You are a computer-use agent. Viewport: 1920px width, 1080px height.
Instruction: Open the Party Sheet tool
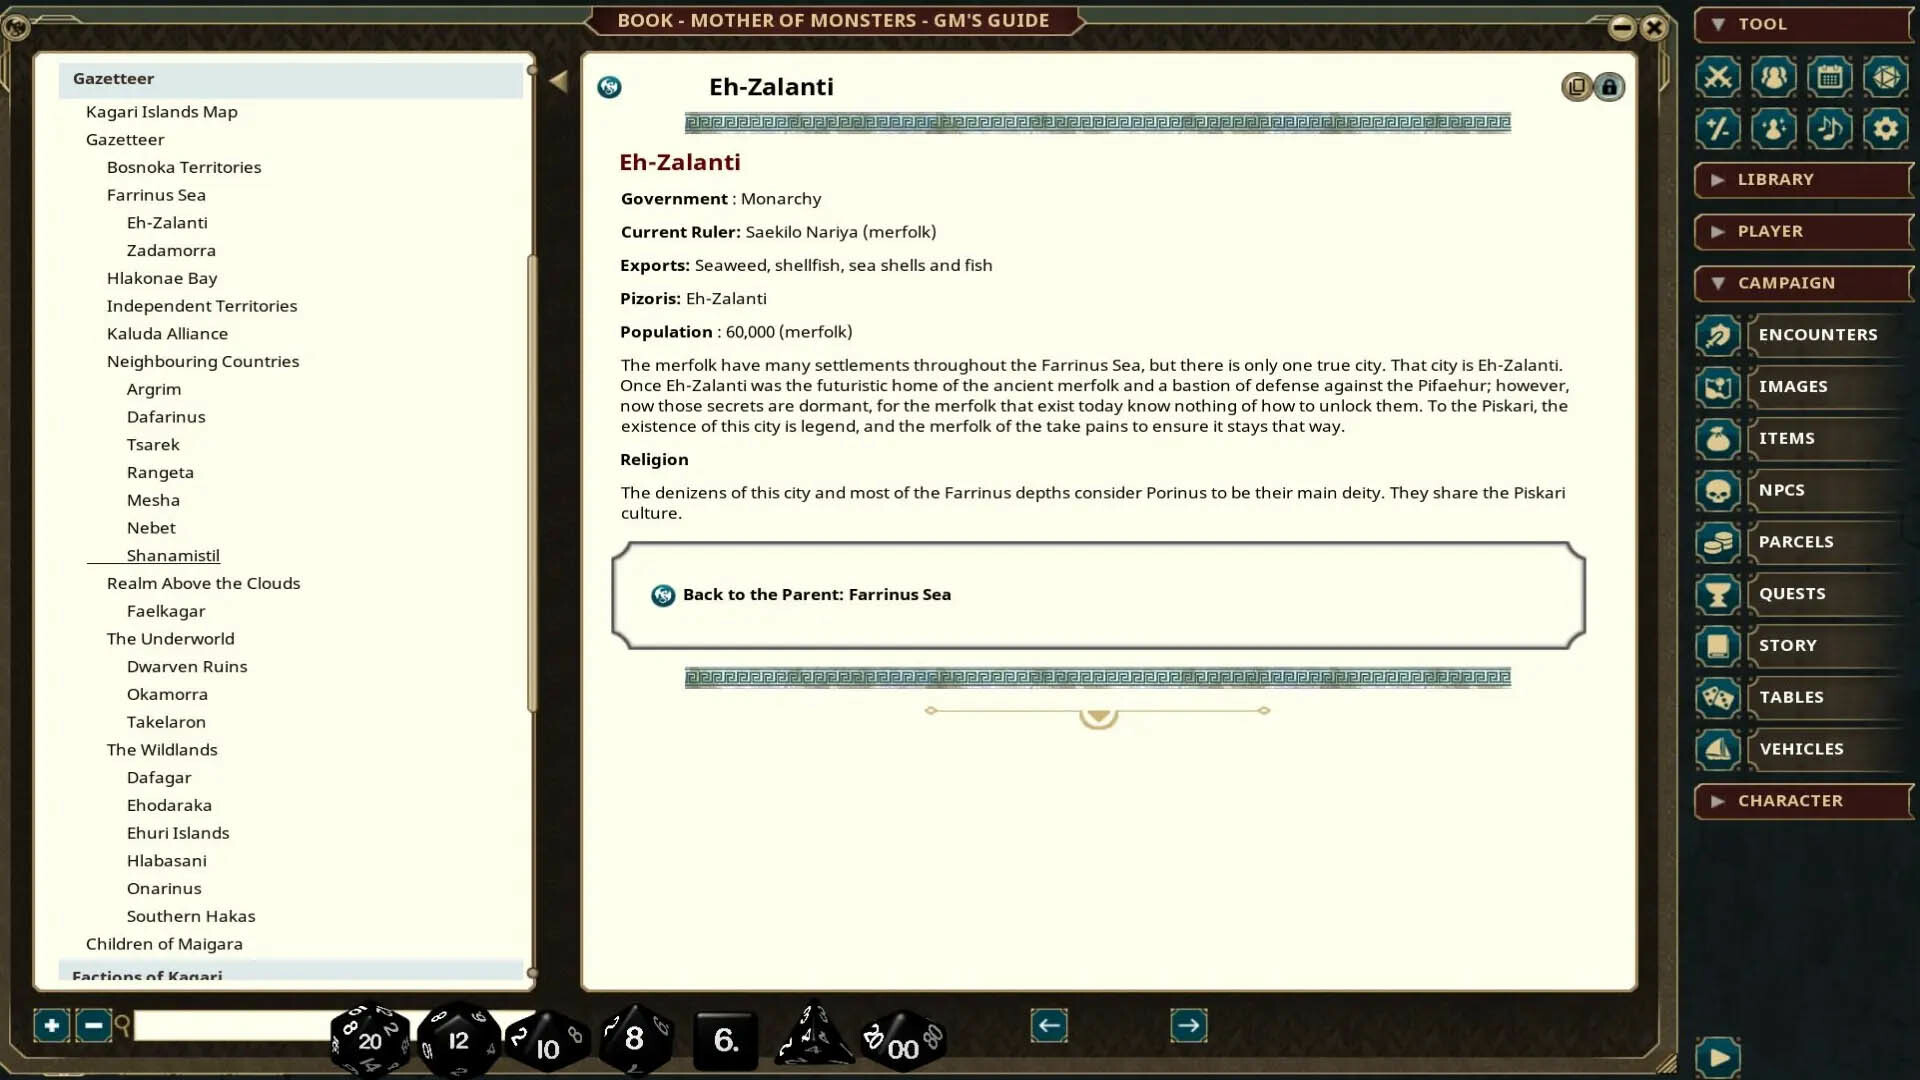(1774, 77)
